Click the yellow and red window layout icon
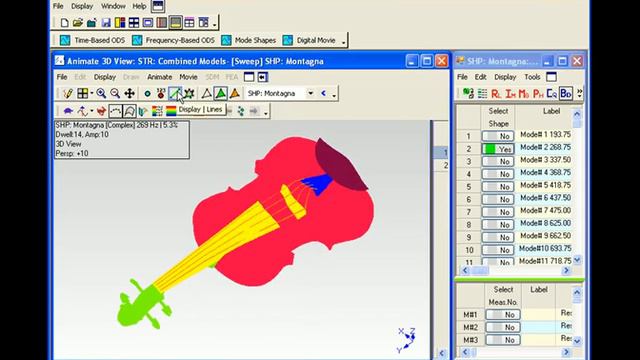The image size is (640, 360). [120, 22]
